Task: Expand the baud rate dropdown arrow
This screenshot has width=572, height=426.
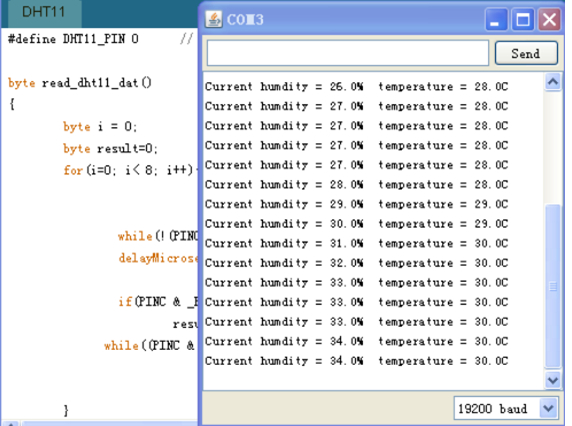Action: (x=548, y=408)
